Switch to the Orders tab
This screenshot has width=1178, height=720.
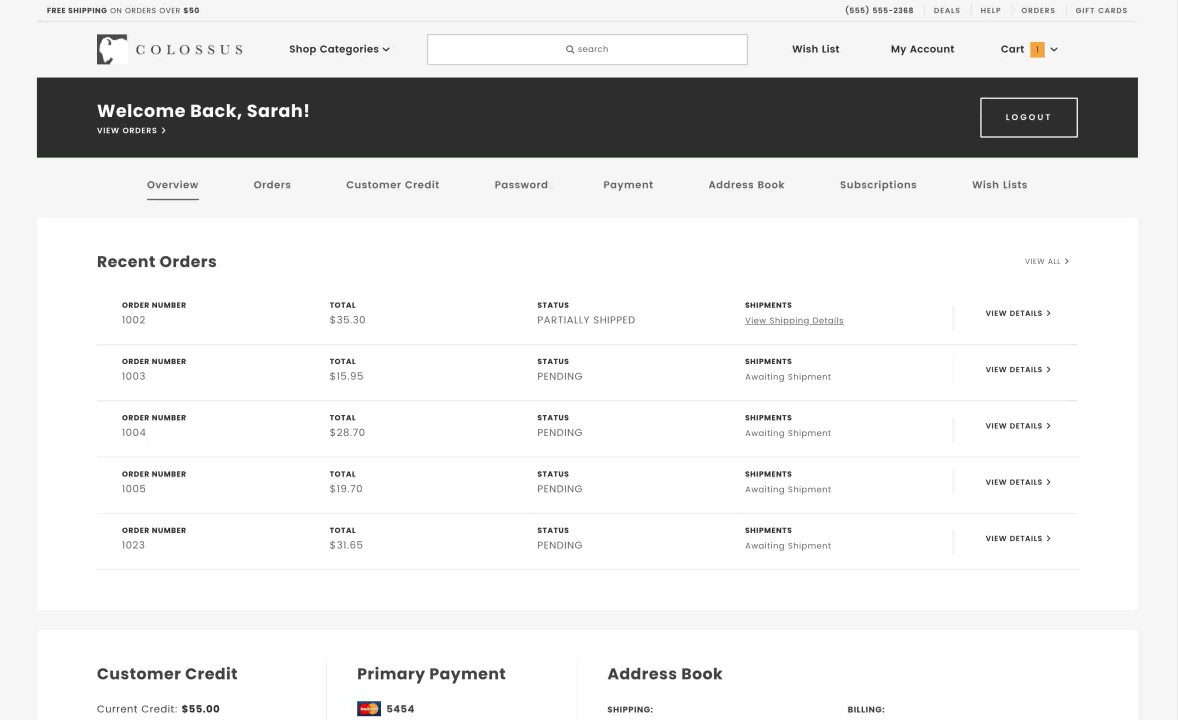pyautogui.click(x=272, y=185)
